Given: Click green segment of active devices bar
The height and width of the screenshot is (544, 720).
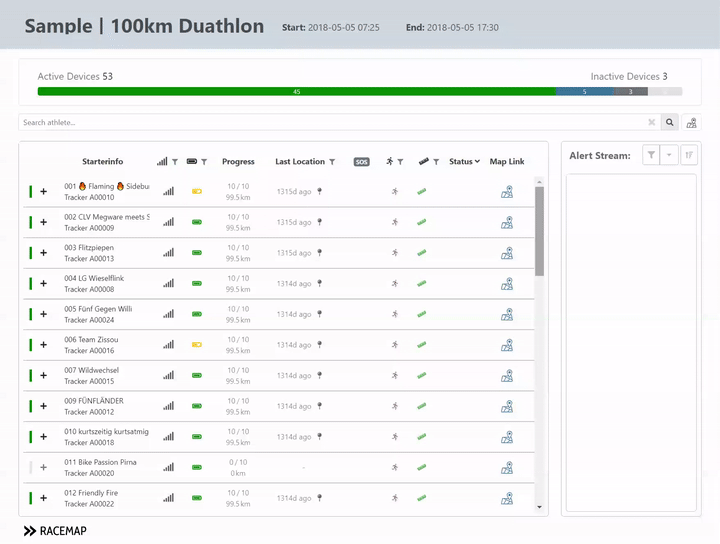Looking at the screenshot, I should click(x=296, y=91).
